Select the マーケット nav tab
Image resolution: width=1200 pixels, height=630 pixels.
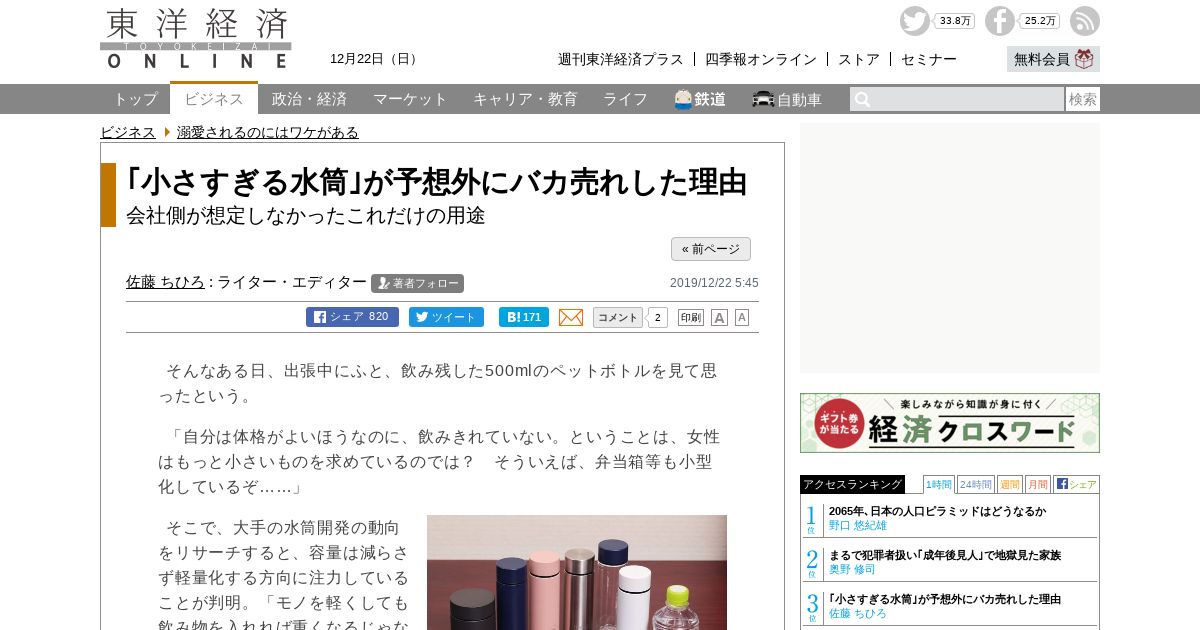410,99
